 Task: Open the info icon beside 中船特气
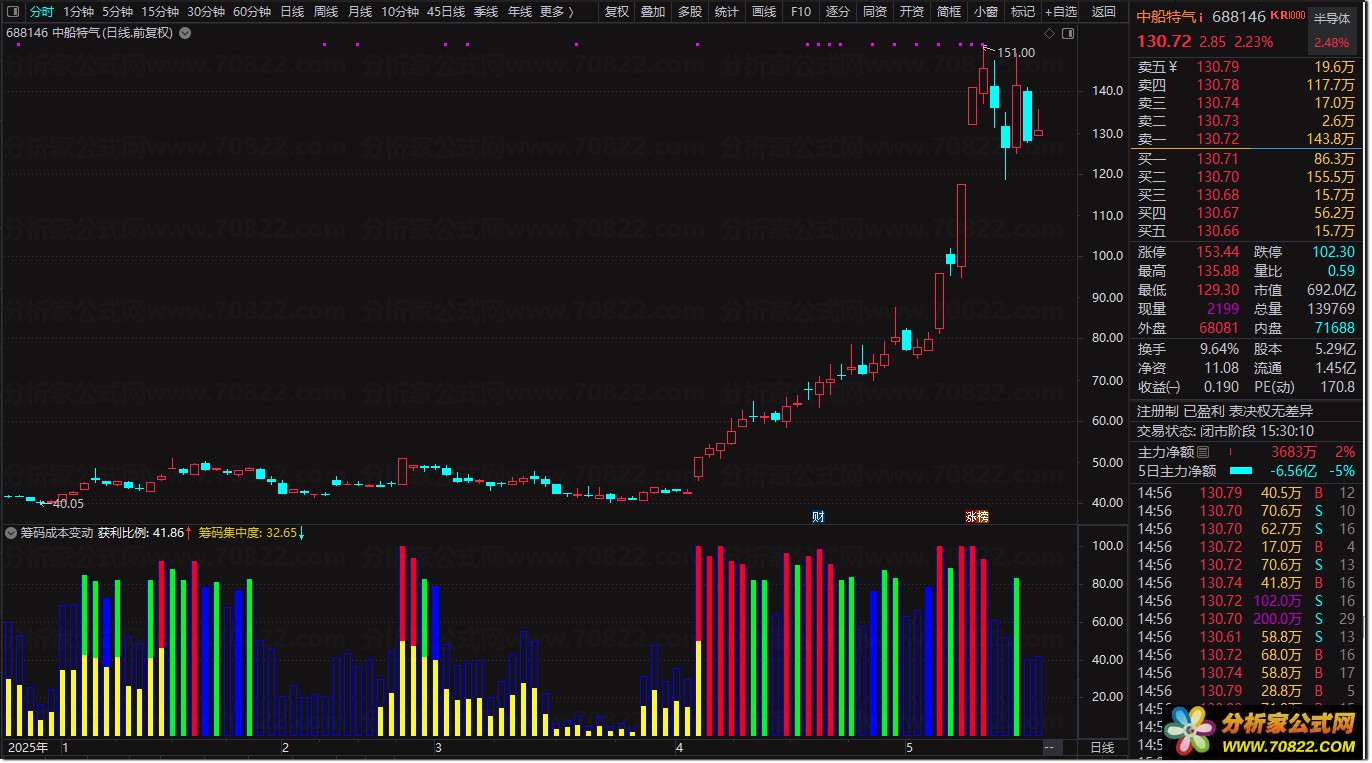click(x=1201, y=17)
